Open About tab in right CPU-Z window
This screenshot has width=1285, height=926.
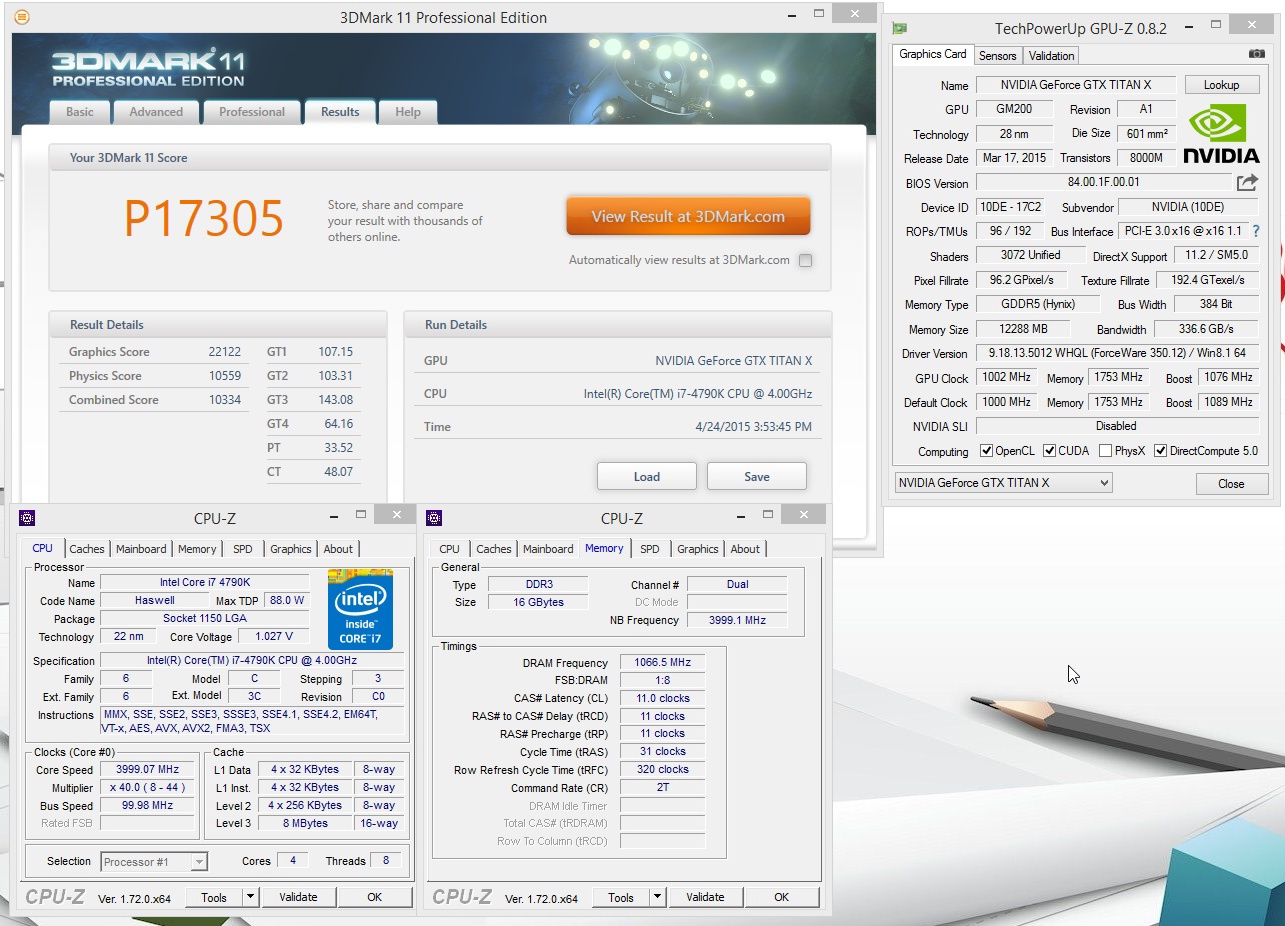pyautogui.click(x=745, y=549)
